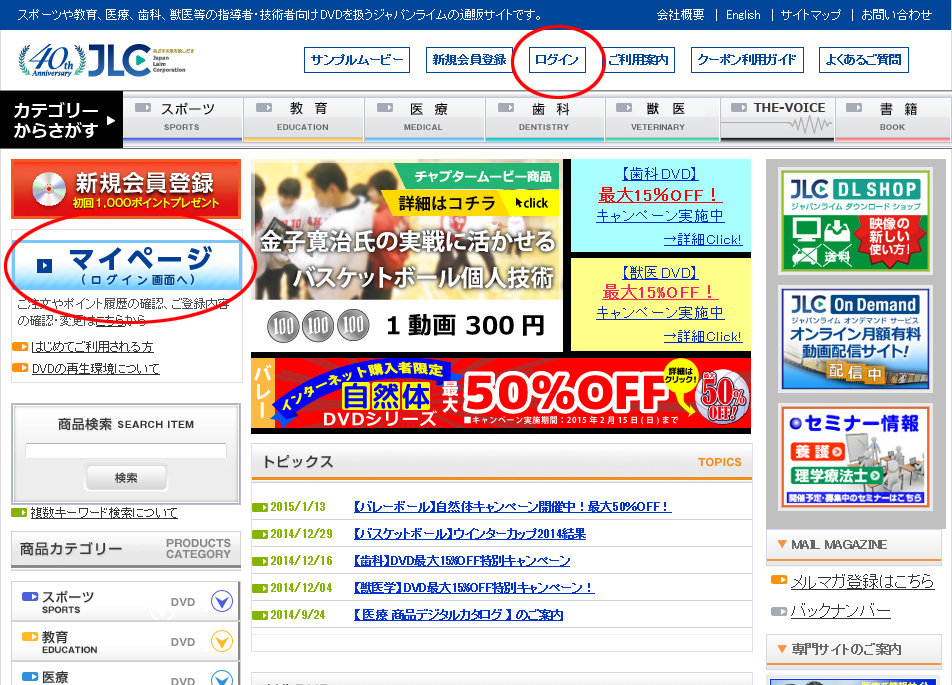The image size is (952, 685).
Task: Open basketball チャプタームービー banner
Action: [407, 256]
